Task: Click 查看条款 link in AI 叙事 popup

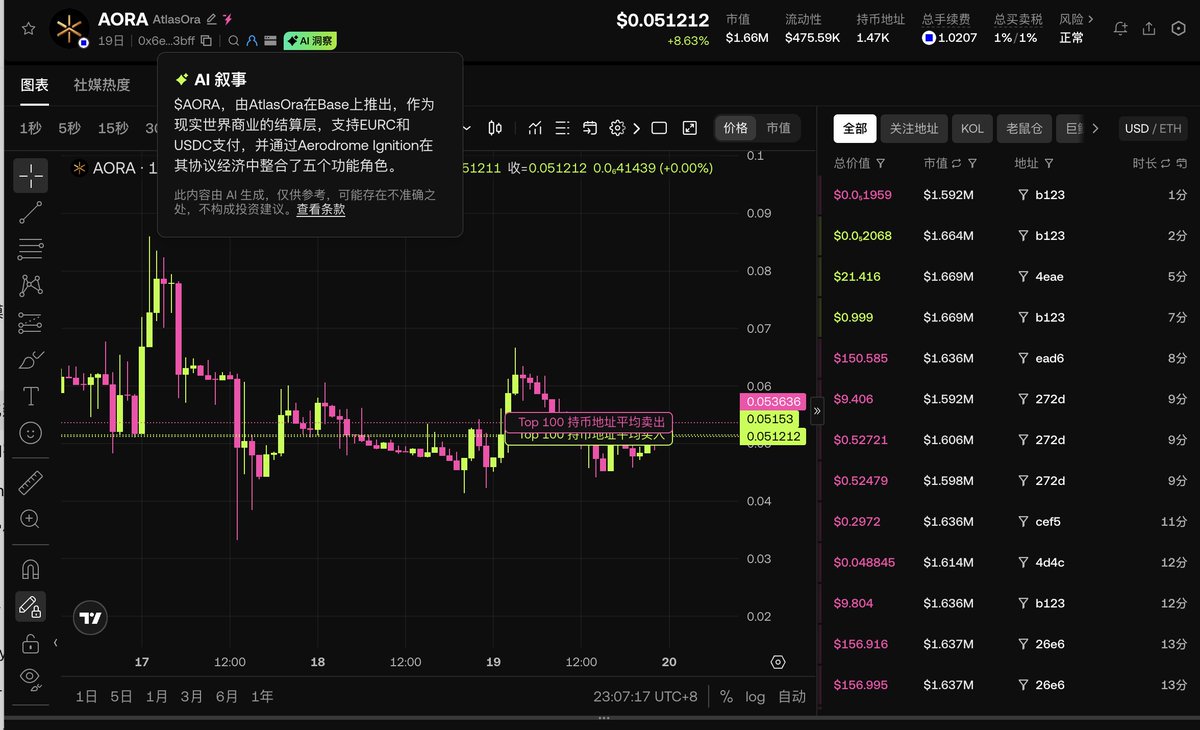Action: (320, 210)
